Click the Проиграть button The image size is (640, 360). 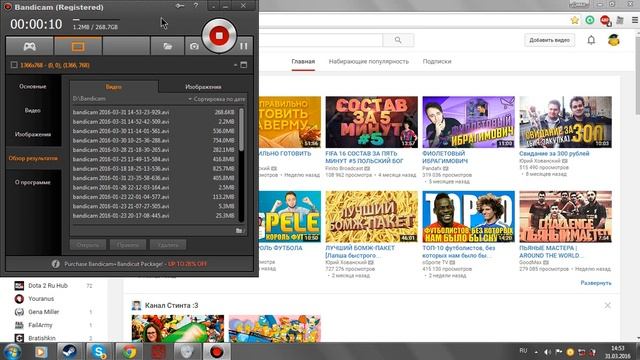(x=128, y=245)
